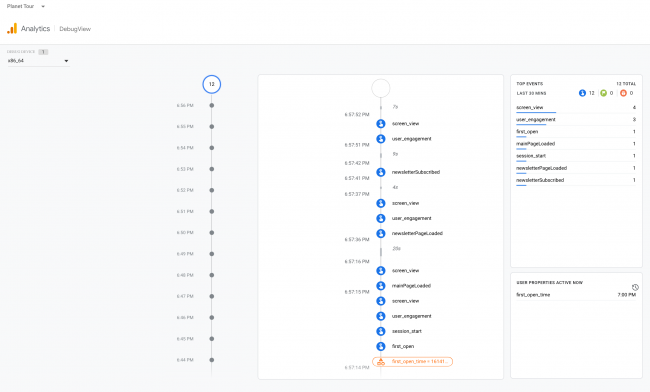Screen dimensions: 650x392
Task: Click the Analytics logo icon
Action: click(12, 28)
